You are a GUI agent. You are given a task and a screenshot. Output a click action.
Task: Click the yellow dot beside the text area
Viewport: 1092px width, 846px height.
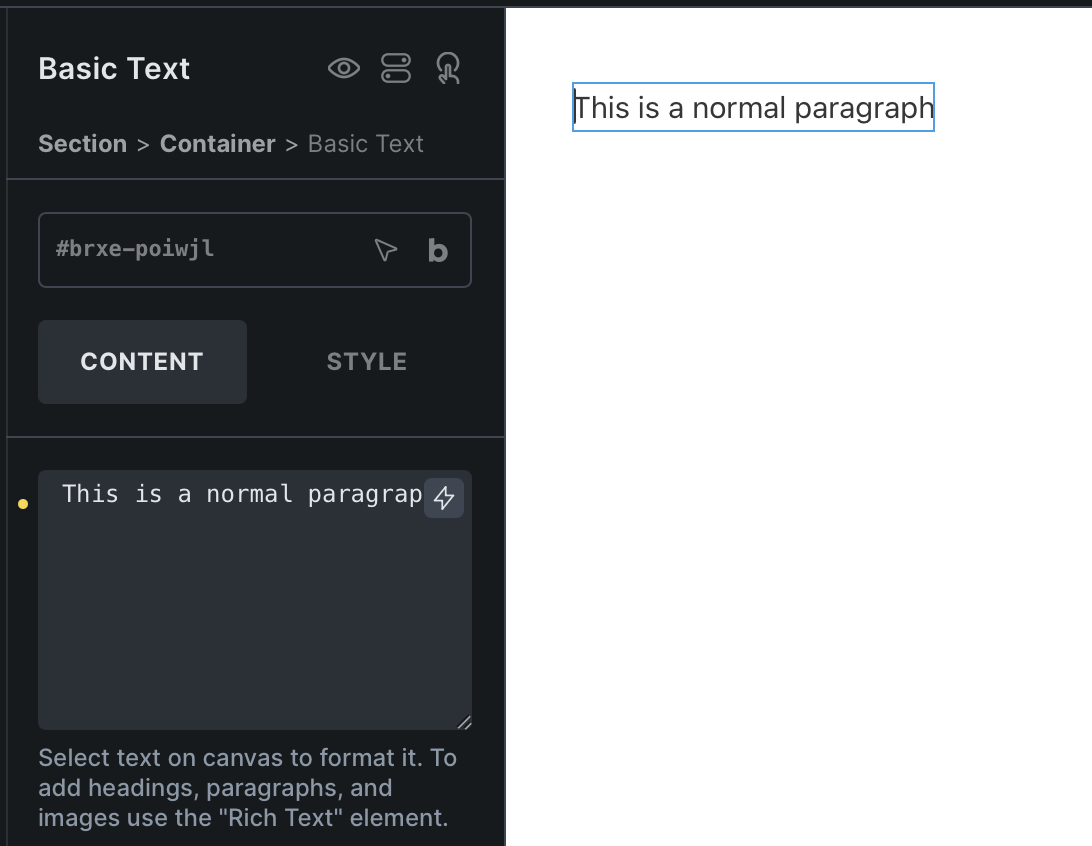tap(23, 503)
